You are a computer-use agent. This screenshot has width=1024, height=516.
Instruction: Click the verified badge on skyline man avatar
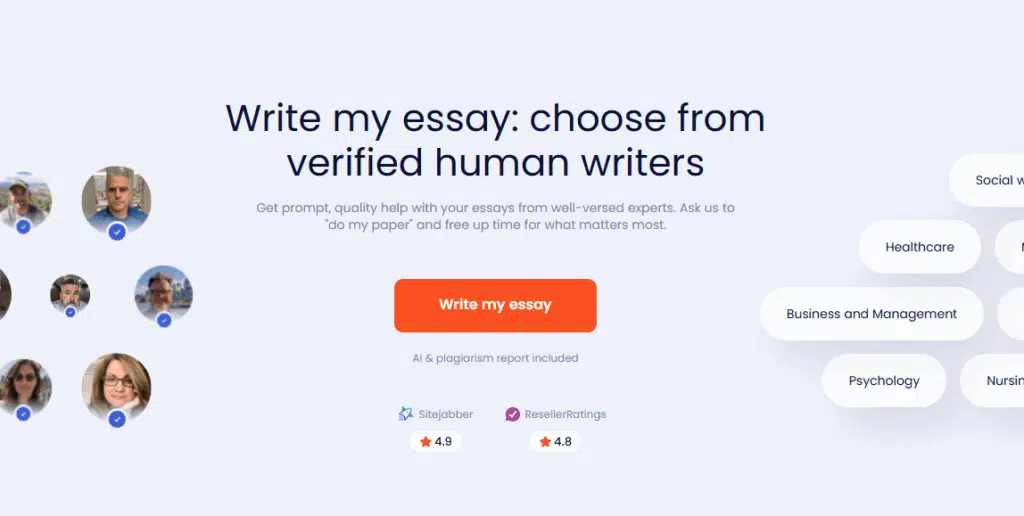click(164, 319)
